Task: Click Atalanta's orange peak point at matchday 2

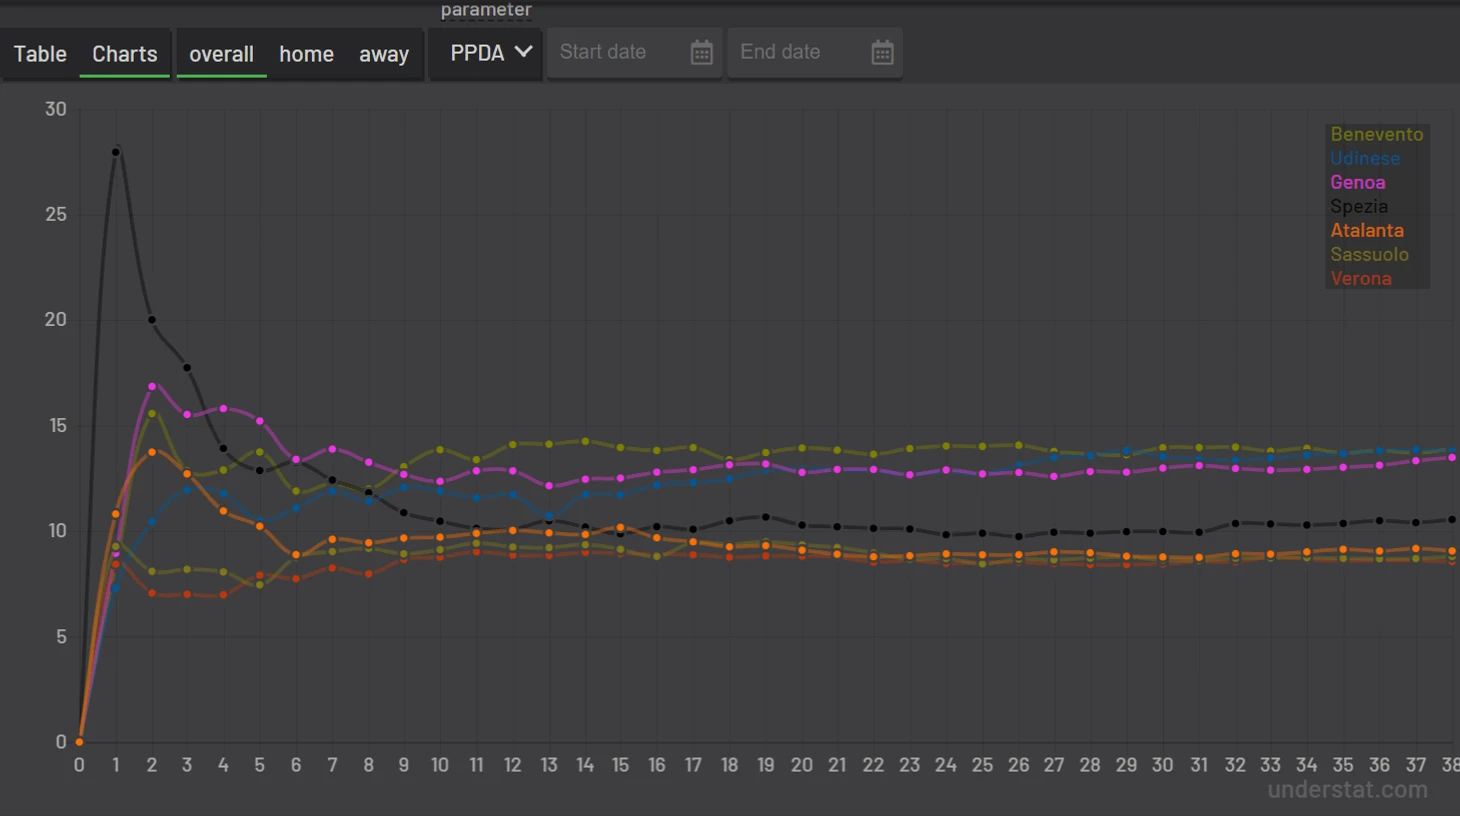Action: pos(152,452)
